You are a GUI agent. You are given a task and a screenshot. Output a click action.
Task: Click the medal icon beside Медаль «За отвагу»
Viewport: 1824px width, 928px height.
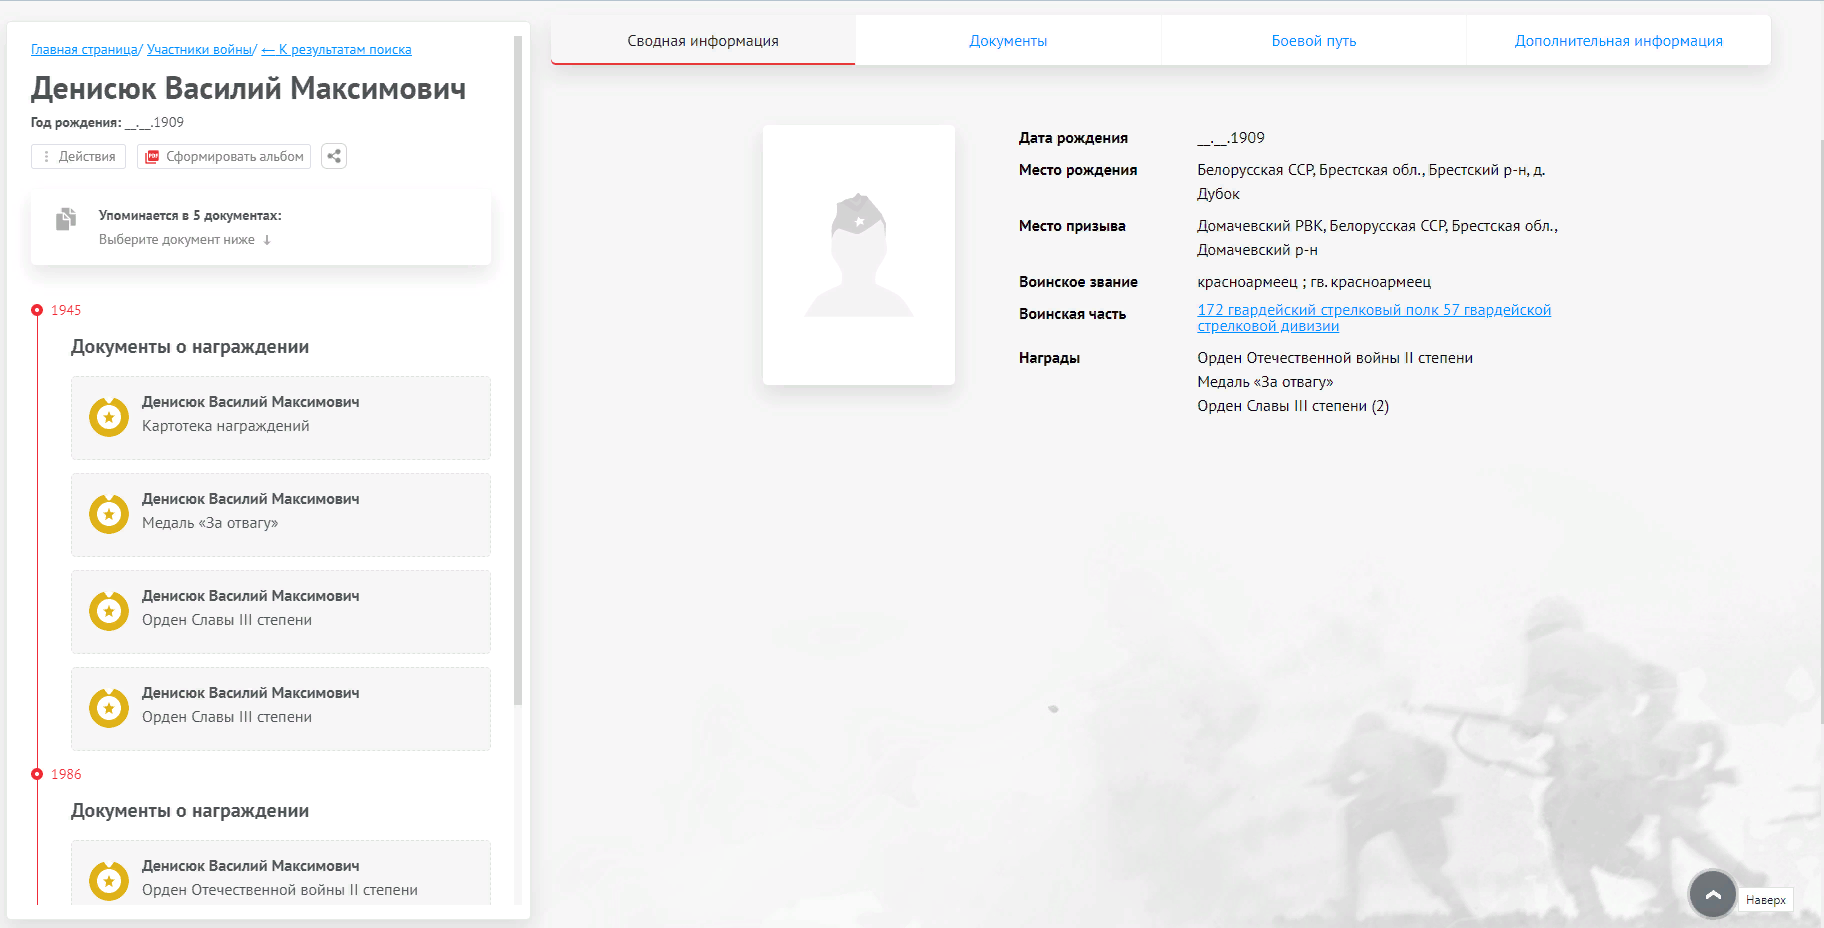pos(109,514)
